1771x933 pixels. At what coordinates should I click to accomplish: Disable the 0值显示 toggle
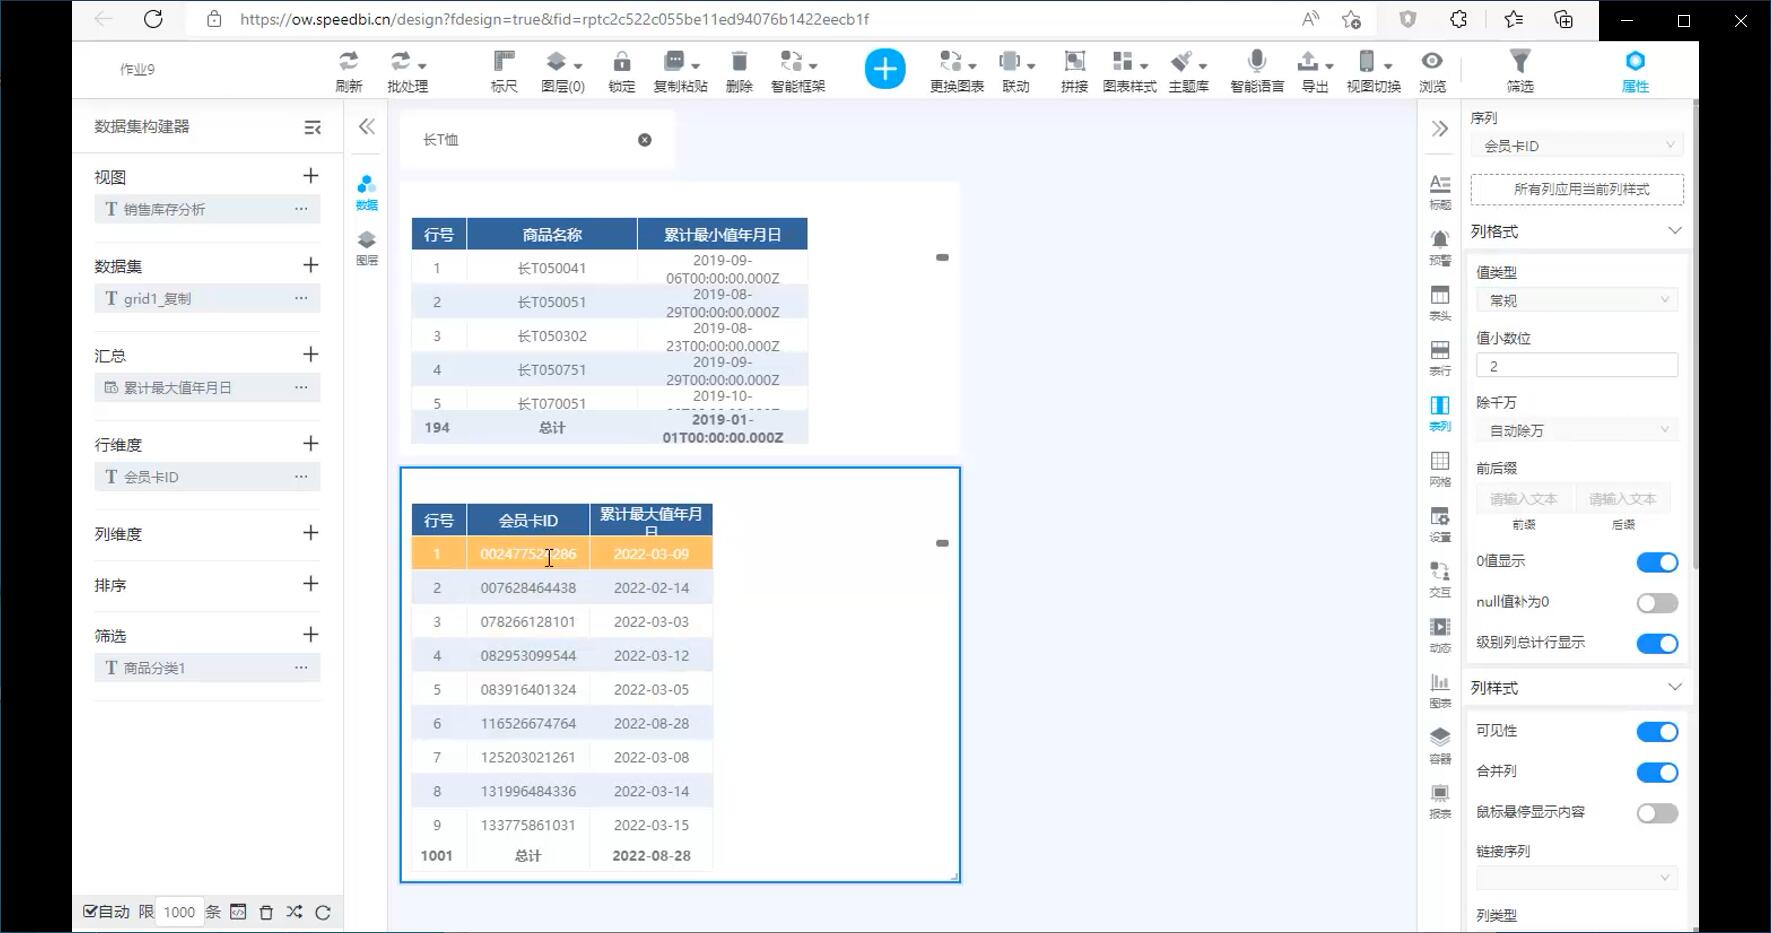[x=1656, y=562]
